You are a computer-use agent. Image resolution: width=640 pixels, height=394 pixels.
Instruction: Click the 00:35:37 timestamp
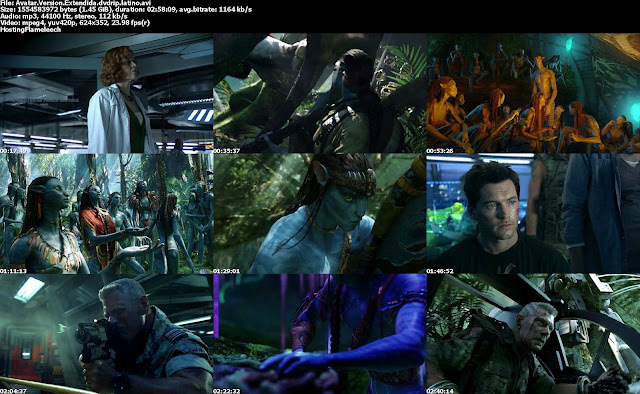[x=227, y=151]
